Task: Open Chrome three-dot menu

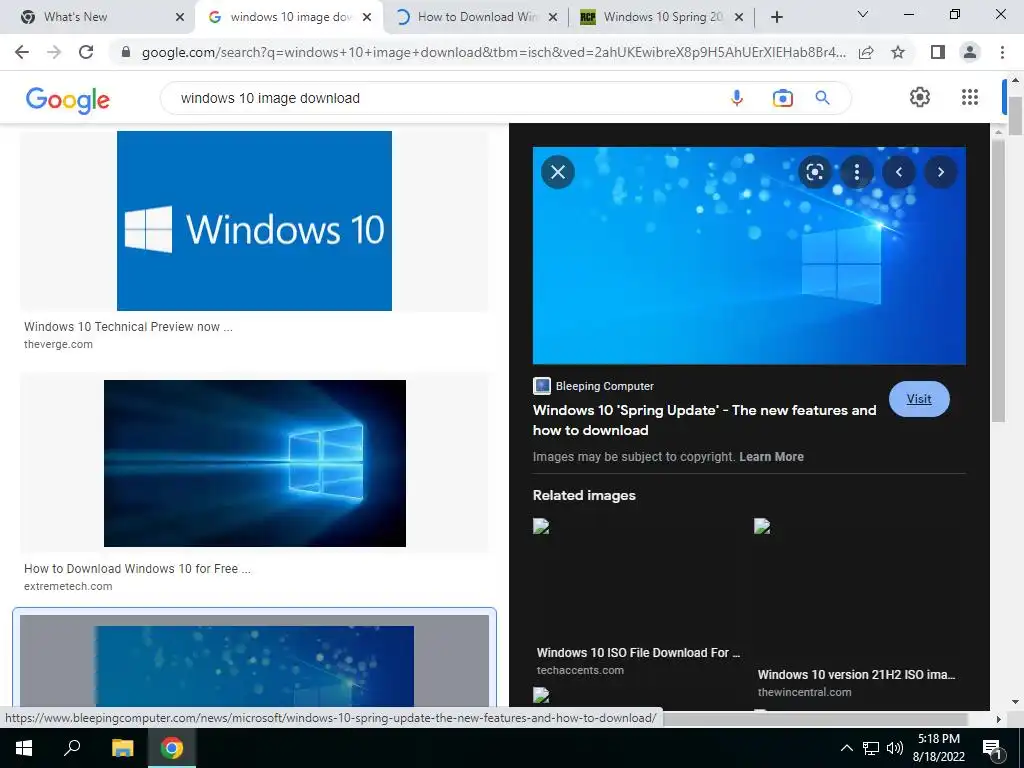Action: pos(1002,52)
